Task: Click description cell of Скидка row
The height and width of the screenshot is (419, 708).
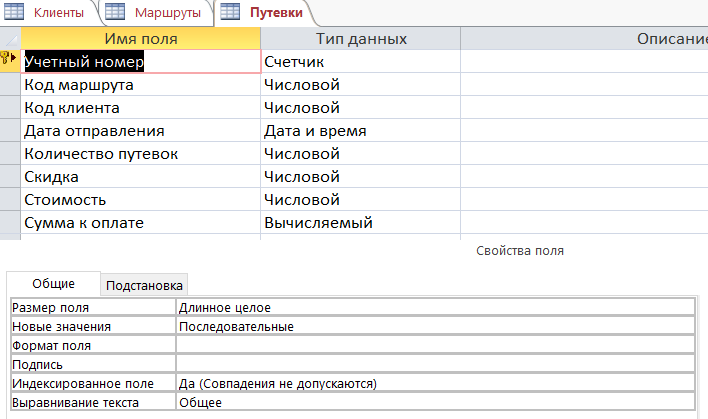Action: [x=584, y=177]
